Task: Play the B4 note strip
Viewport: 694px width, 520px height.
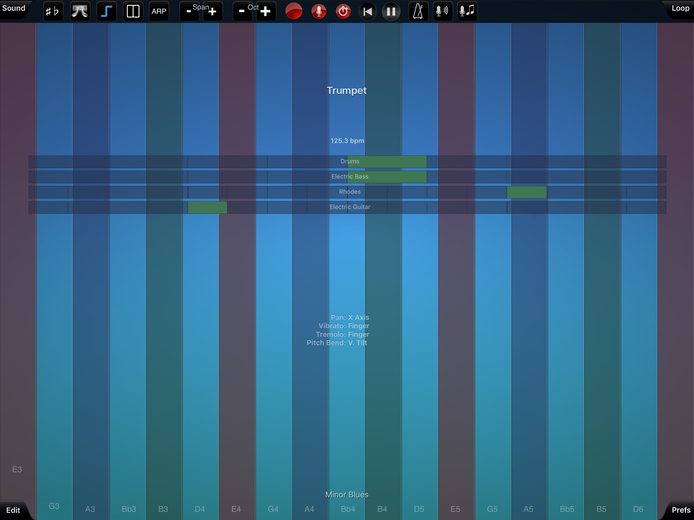Action: [384, 271]
